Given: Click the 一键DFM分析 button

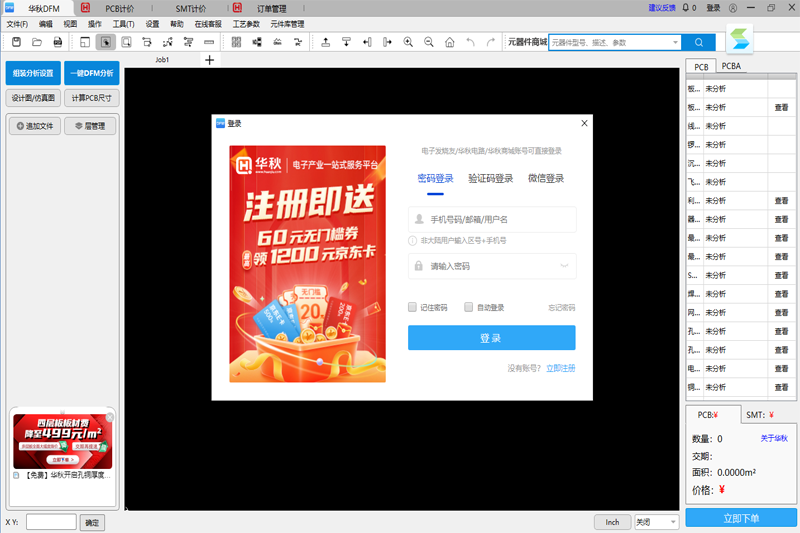Looking at the screenshot, I should pos(92,73).
